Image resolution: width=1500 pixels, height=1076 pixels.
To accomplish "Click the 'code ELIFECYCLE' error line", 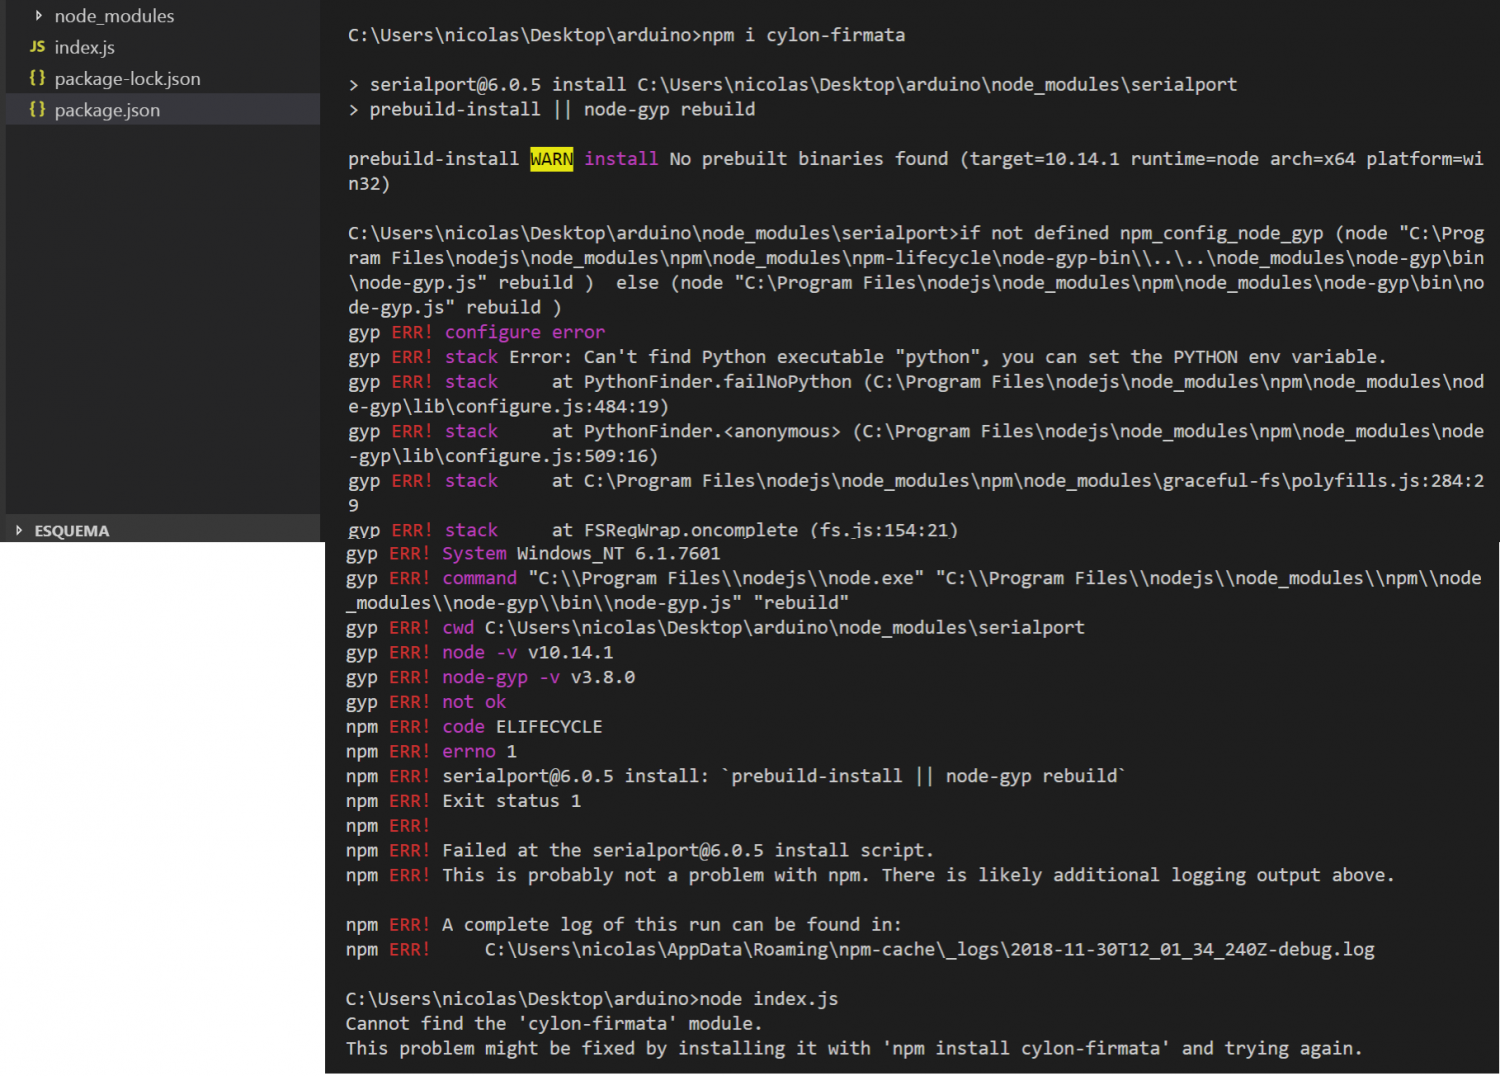I will tap(474, 727).
